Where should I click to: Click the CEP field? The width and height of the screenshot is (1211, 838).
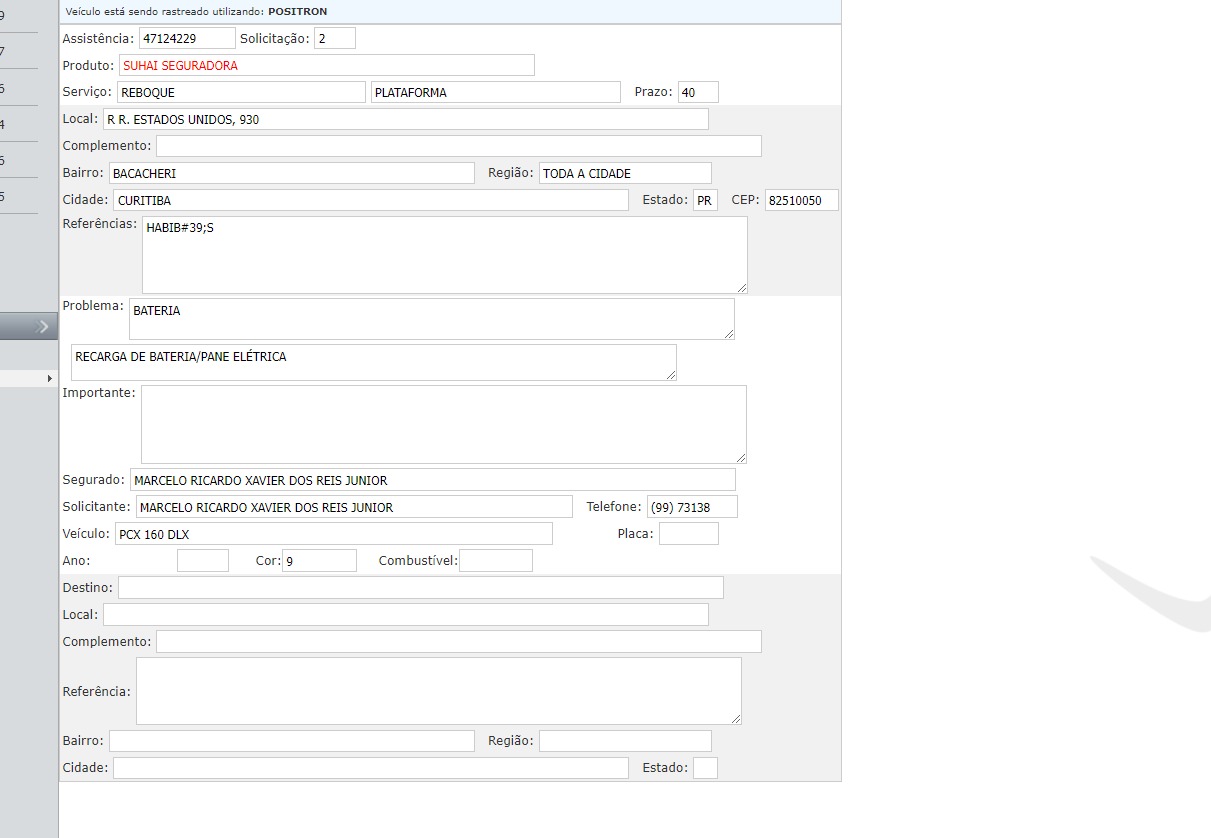click(801, 201)
